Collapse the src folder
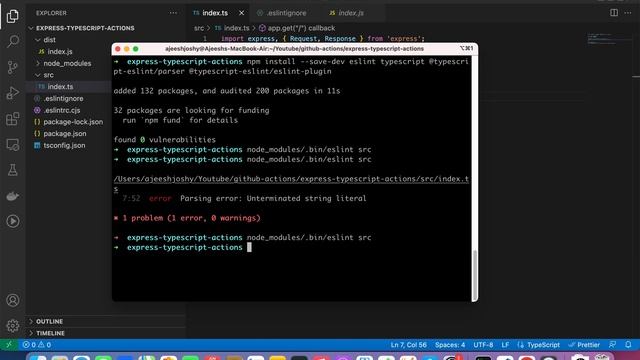Image resolution: width=640 pixels, height=360 pixels. click(48, 75)
